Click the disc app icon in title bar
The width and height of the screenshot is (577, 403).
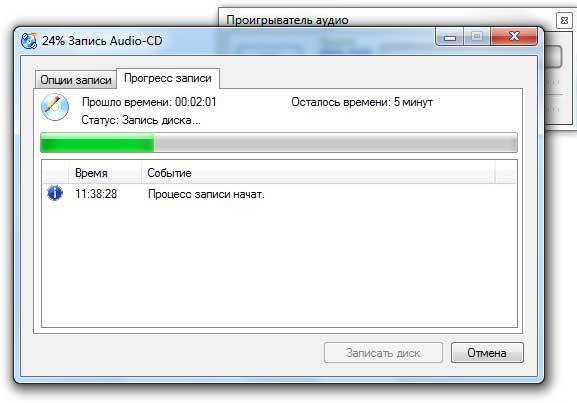pyautogui.click(x=29, y=41)
